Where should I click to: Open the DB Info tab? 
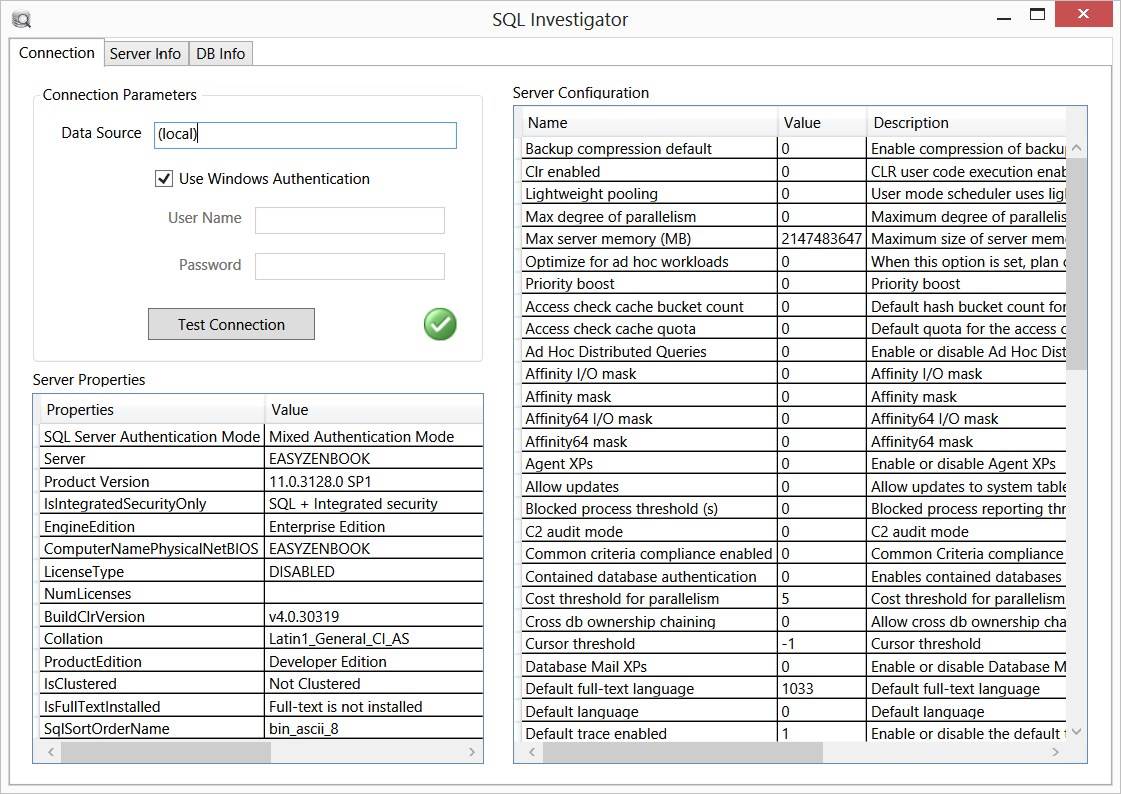point(220,54)
